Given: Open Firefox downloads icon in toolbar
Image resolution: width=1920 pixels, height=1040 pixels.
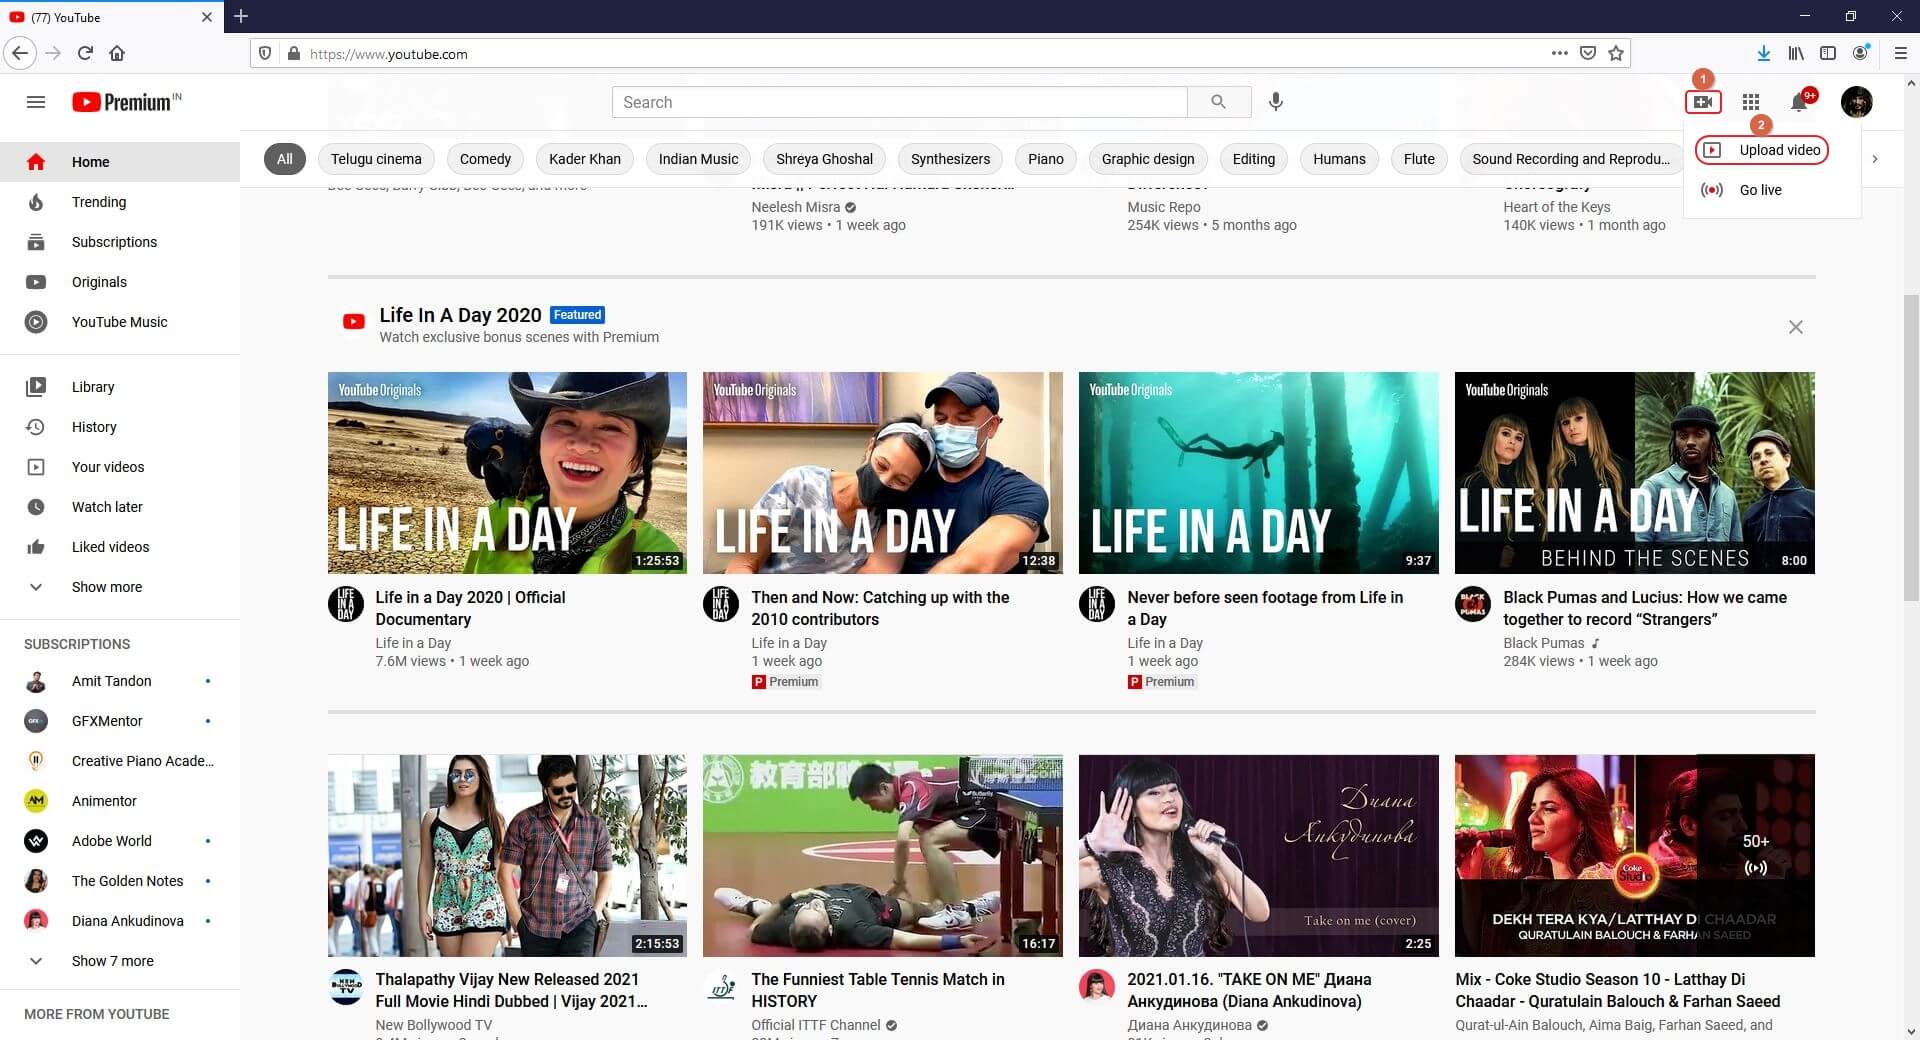Looking at the screenshot, I should tap(1762, 53).
